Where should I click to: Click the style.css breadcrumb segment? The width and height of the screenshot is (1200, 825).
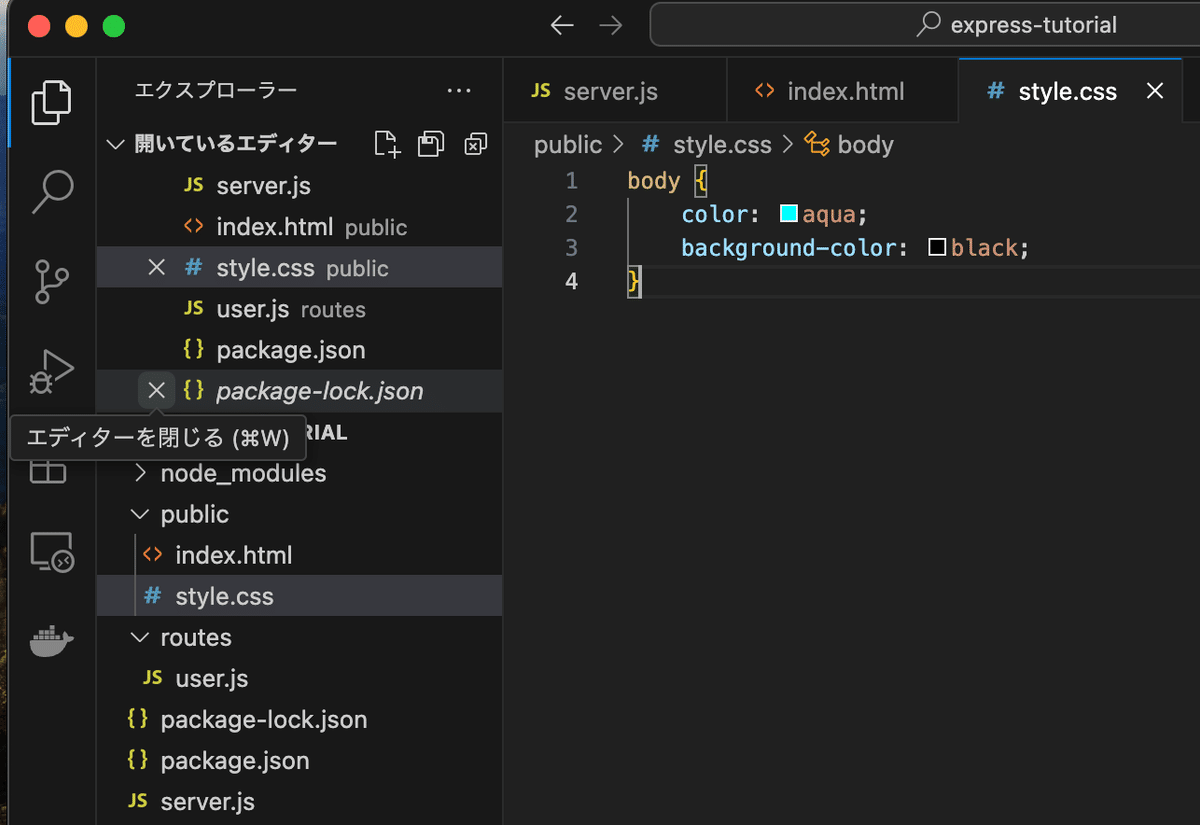706,145
